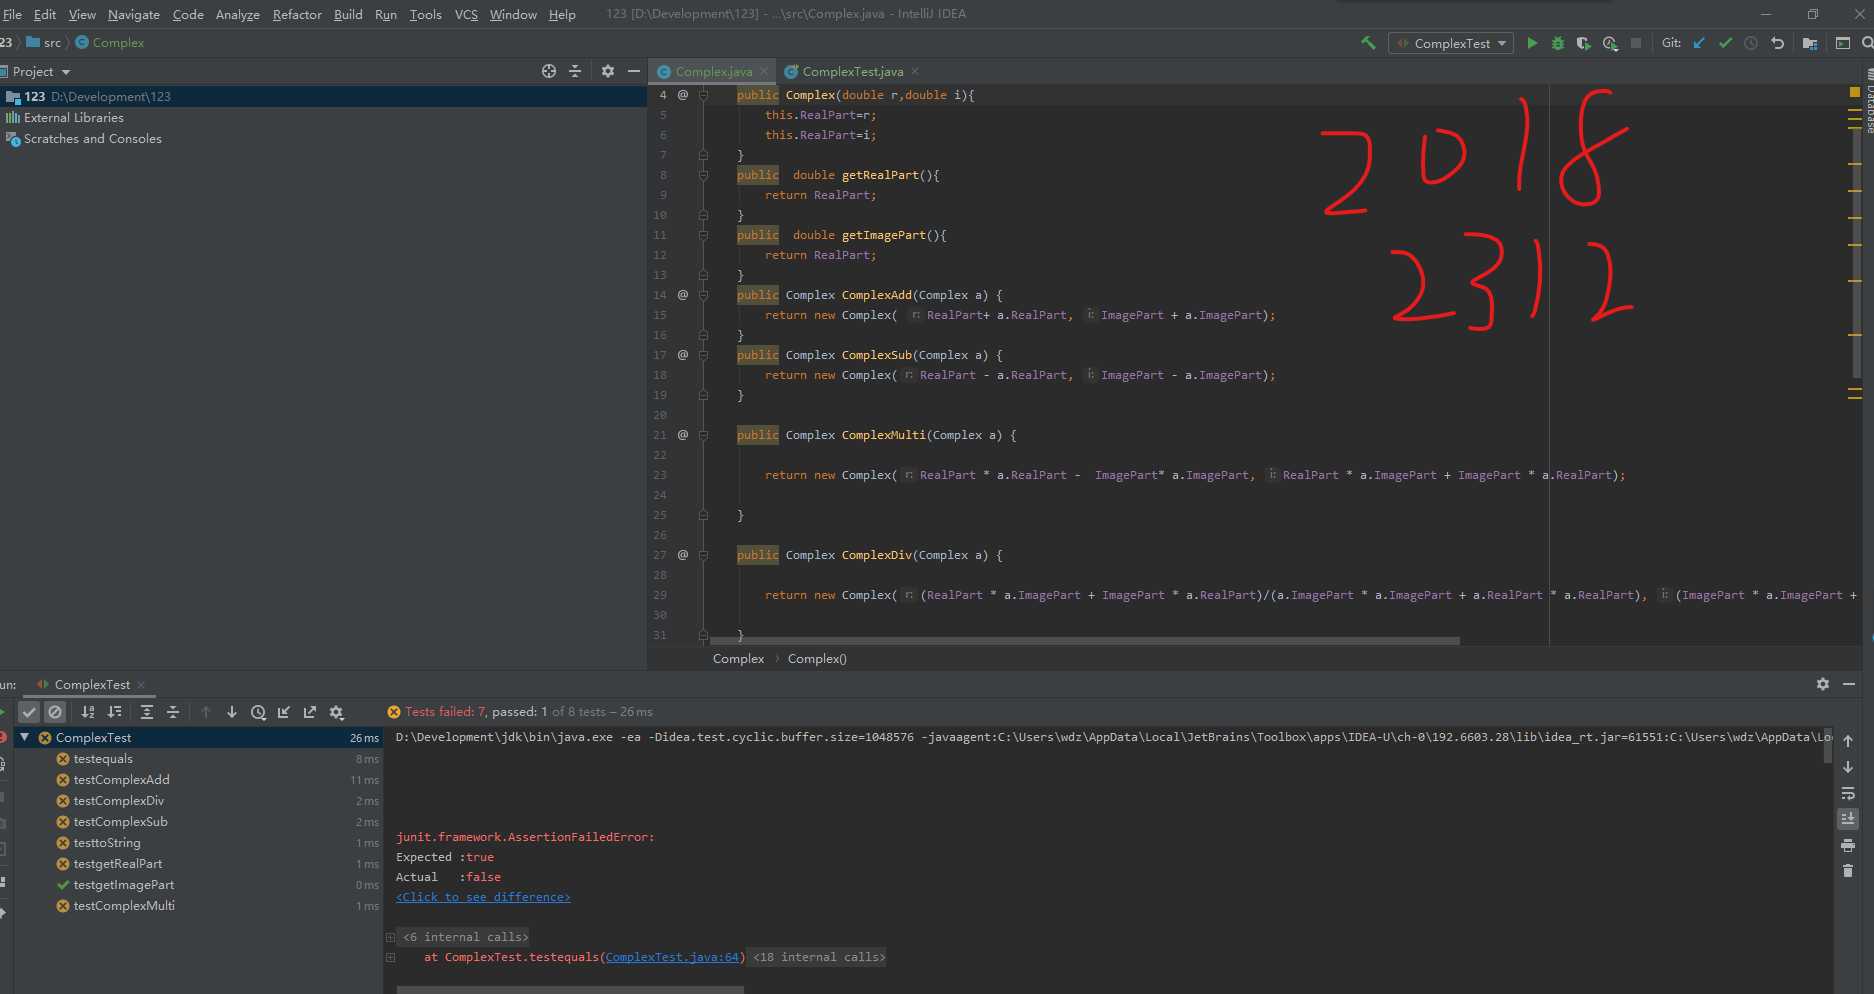Open the ComplexTest run configuration dropdown
Screen dimensions: 1874x994
click(1451, 43)
